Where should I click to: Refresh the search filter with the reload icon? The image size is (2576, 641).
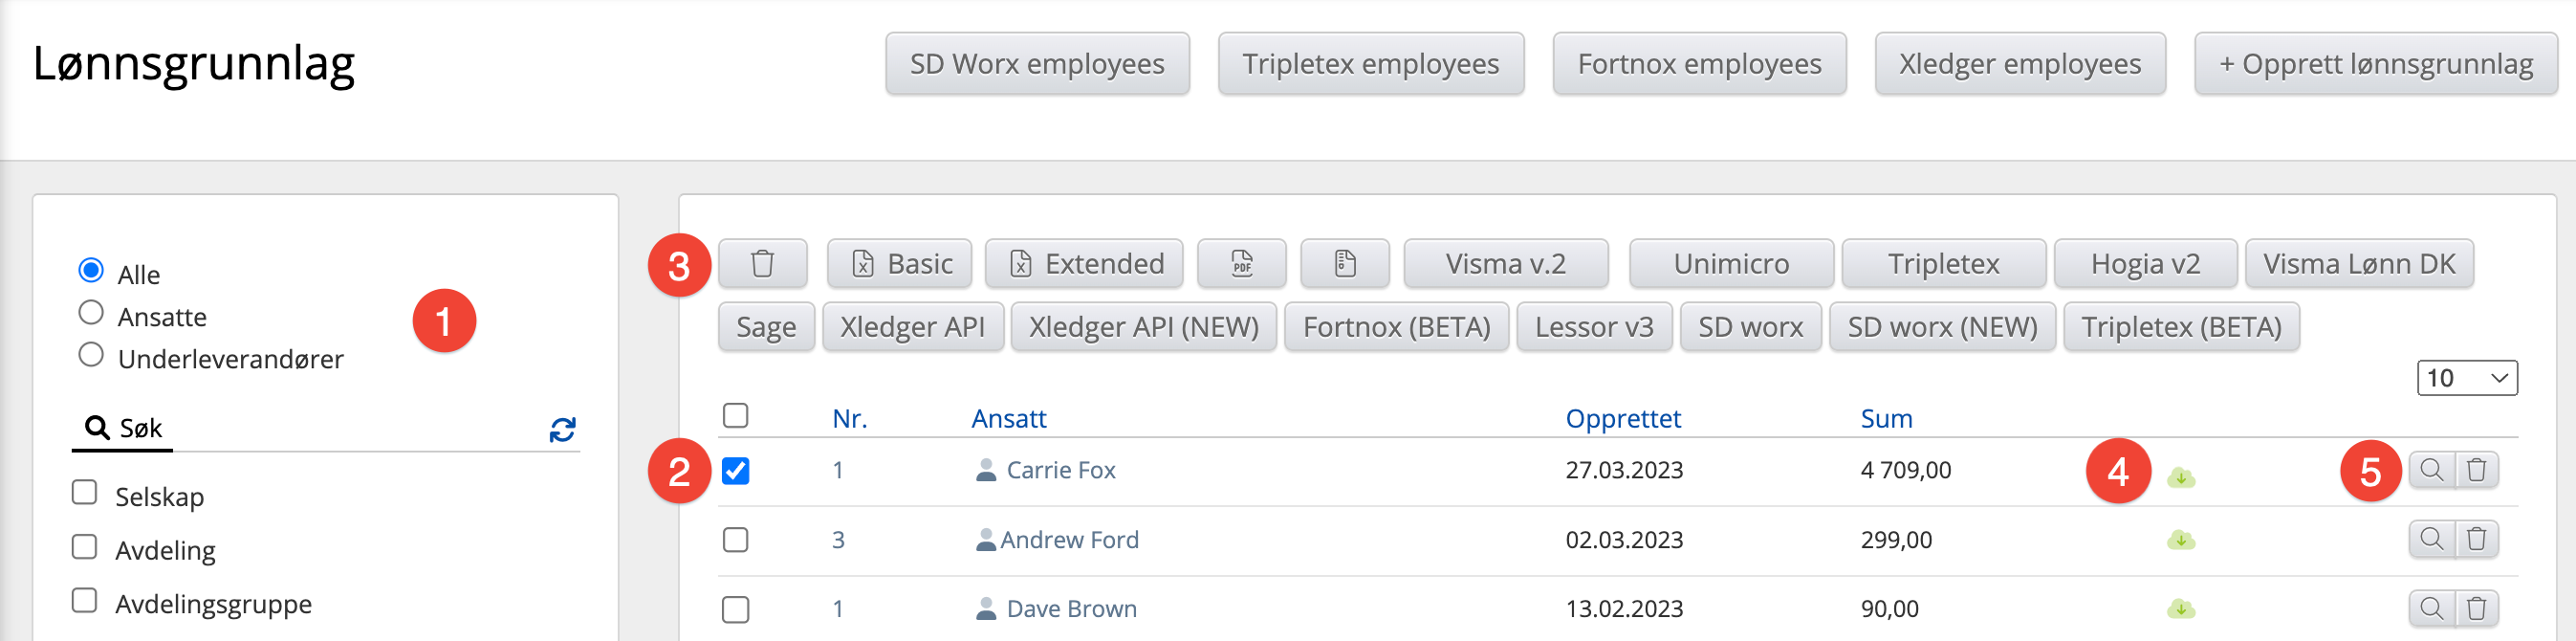point(562,430)
